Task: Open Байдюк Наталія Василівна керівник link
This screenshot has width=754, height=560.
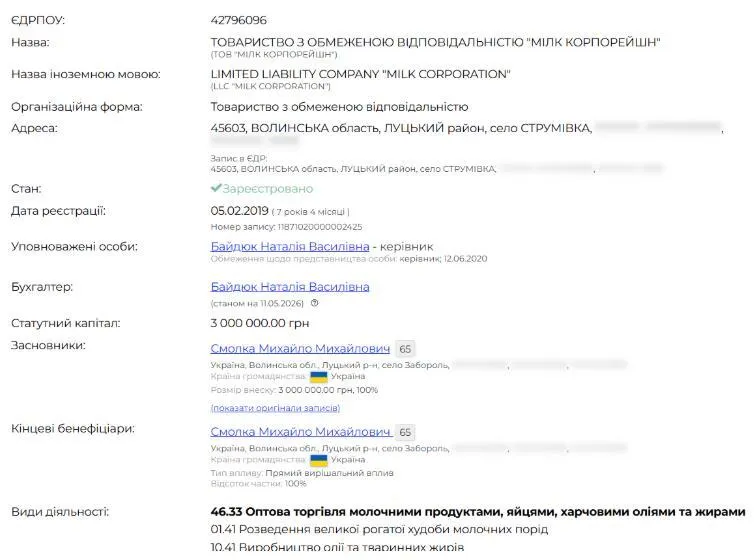Action: point(290,247)
